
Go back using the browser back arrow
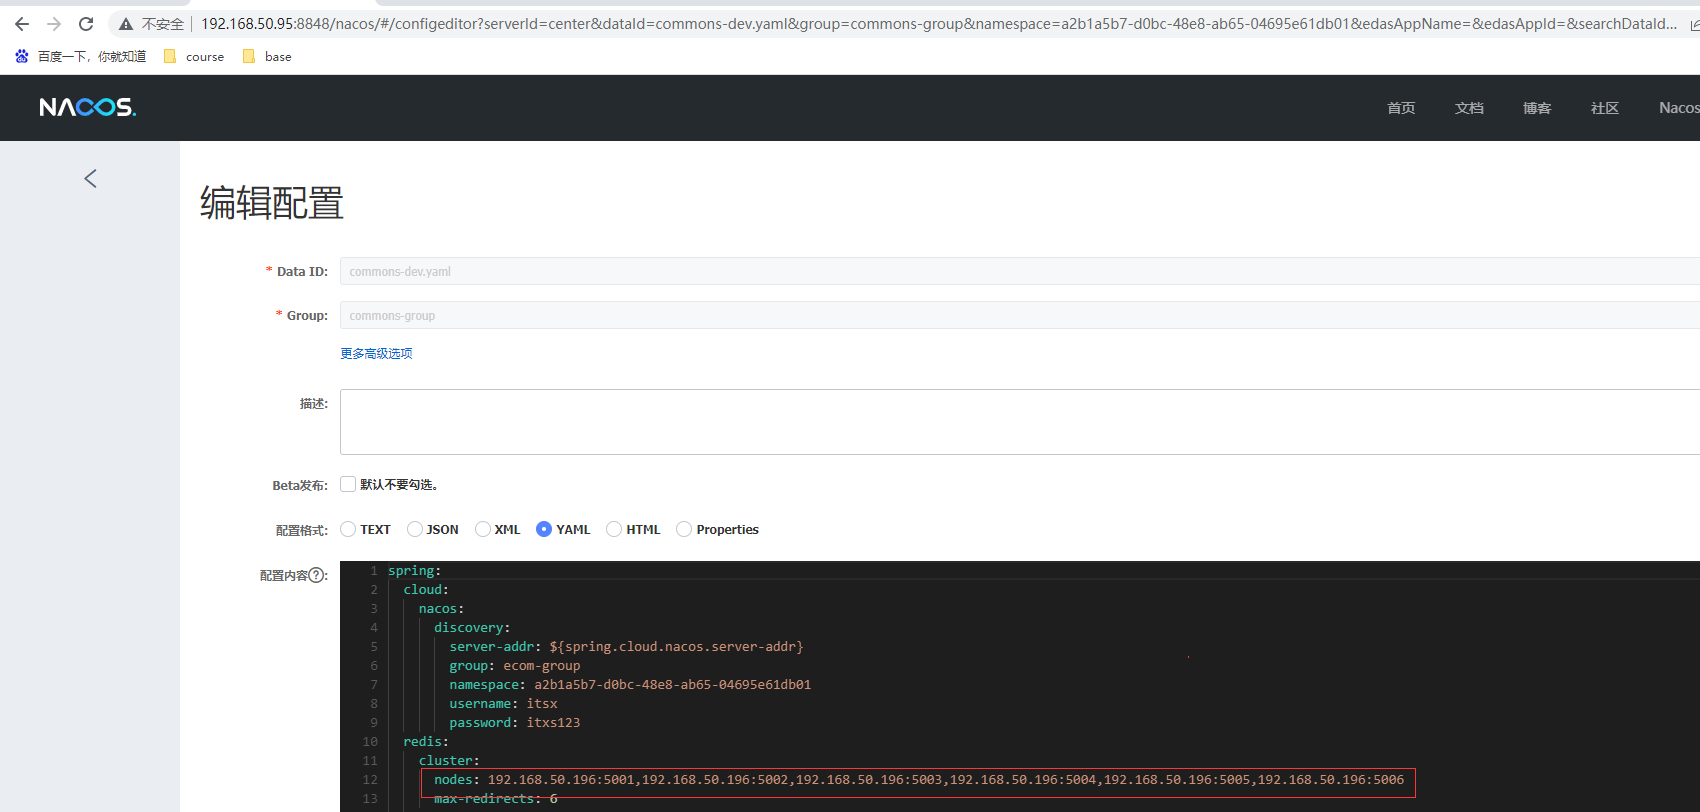tap(22, 24)
